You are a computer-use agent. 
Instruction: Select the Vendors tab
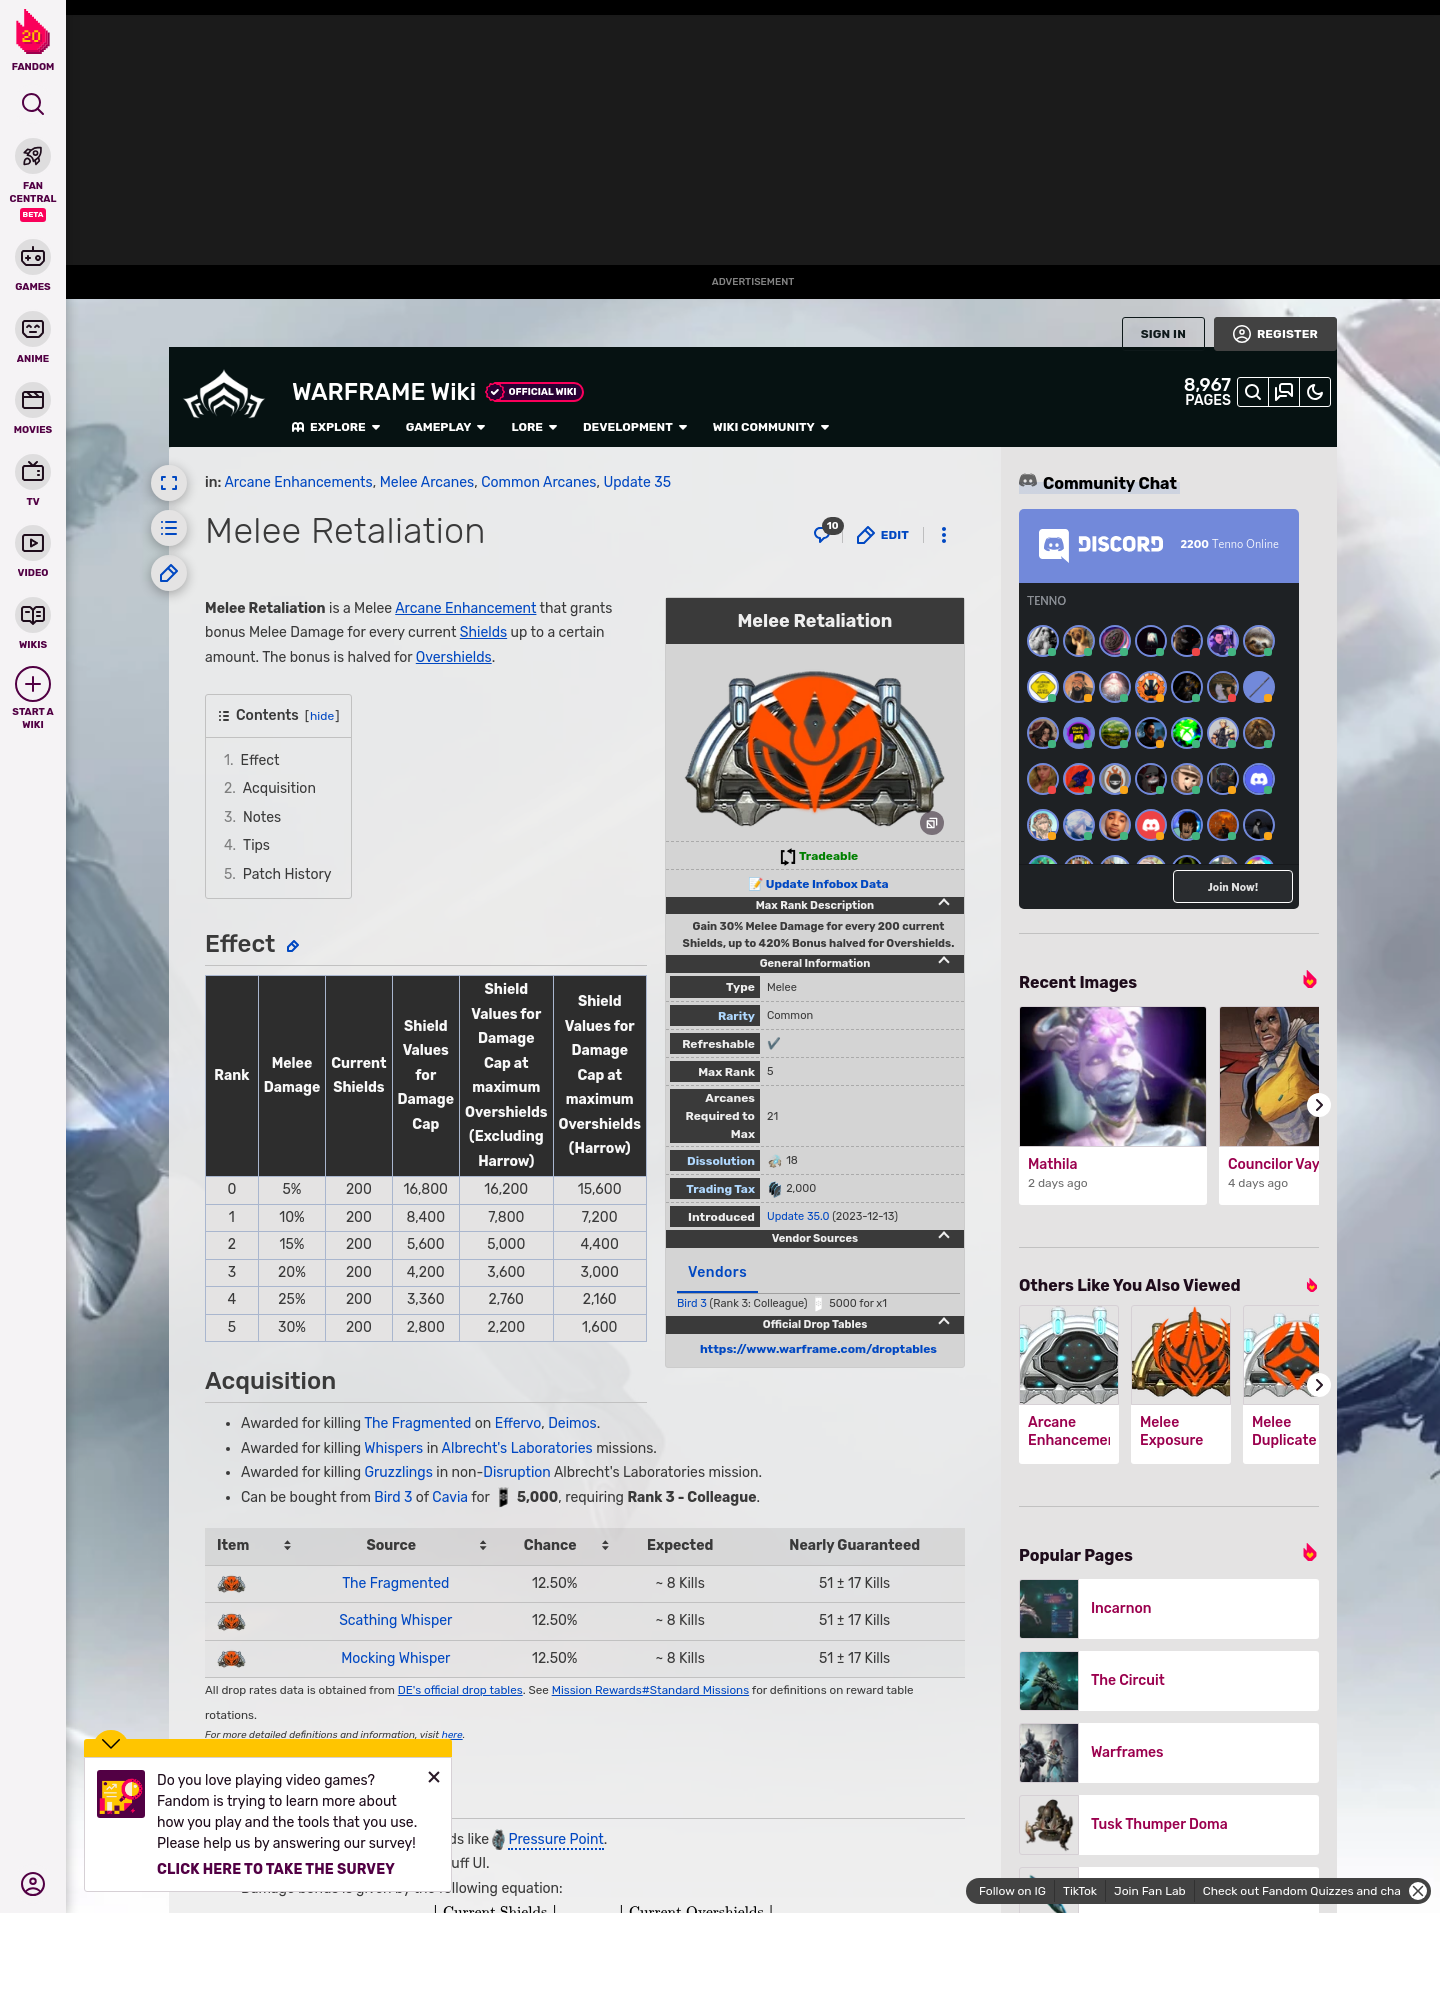click(717, 1272)
